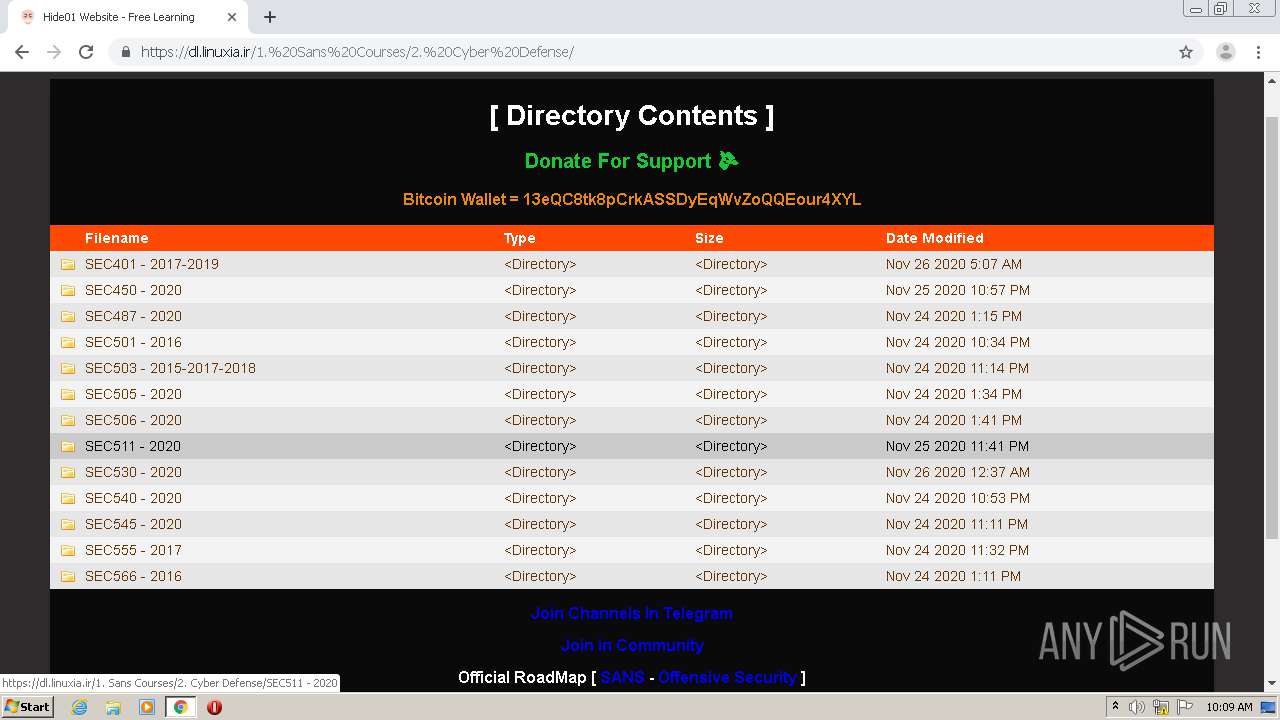Click the 10:09 AM system clock
The image size is (1280, 720).
[x=1229, y=707]
